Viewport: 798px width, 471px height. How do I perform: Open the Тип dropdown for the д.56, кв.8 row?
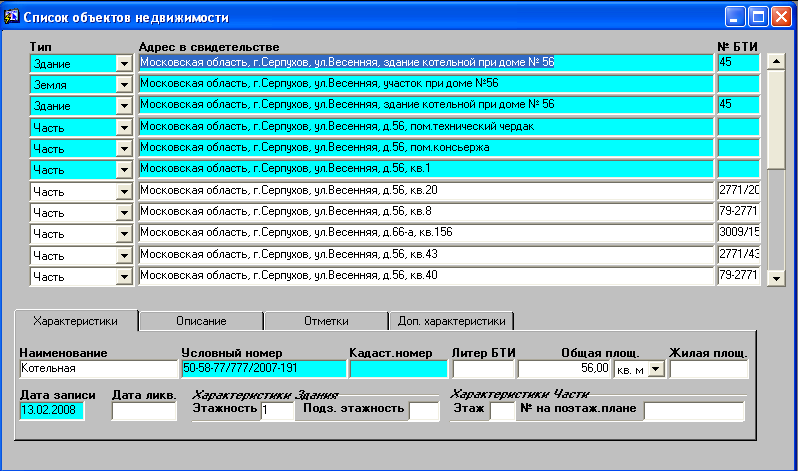click(x=124, y=212)
